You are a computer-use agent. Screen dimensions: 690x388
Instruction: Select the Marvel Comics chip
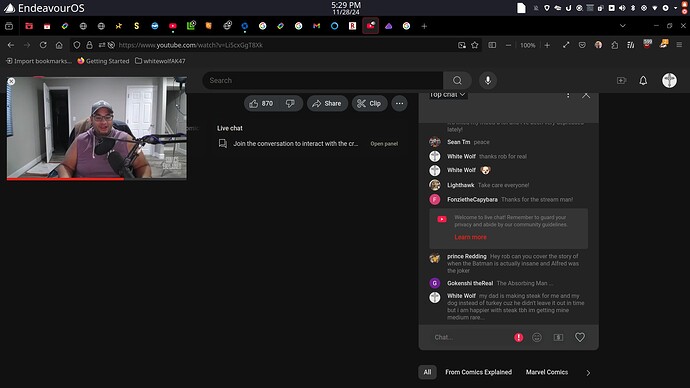tap(547, 372)
